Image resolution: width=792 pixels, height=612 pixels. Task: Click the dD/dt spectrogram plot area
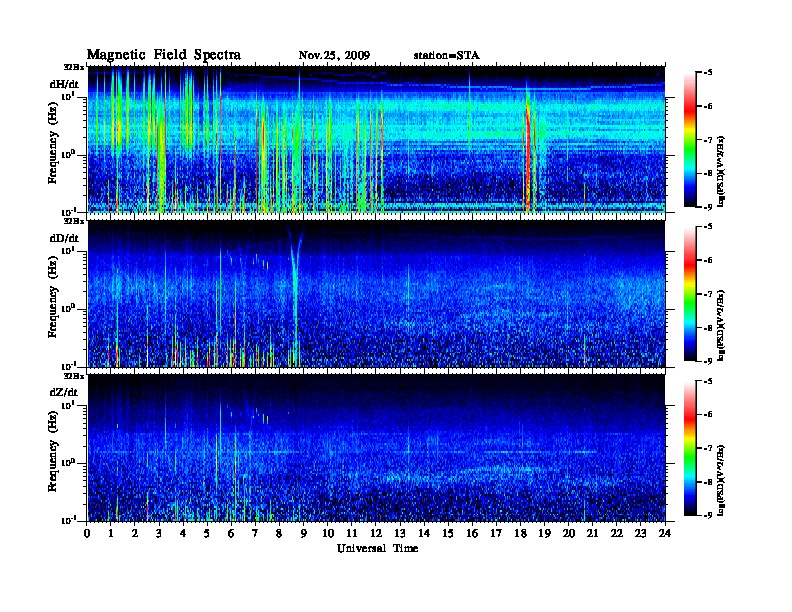pyautogui.click(x=376, y=294)
